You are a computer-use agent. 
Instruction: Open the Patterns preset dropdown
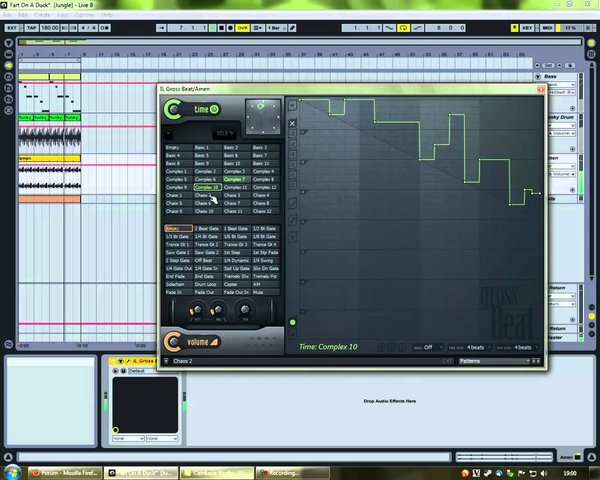[x=494, y=361]
